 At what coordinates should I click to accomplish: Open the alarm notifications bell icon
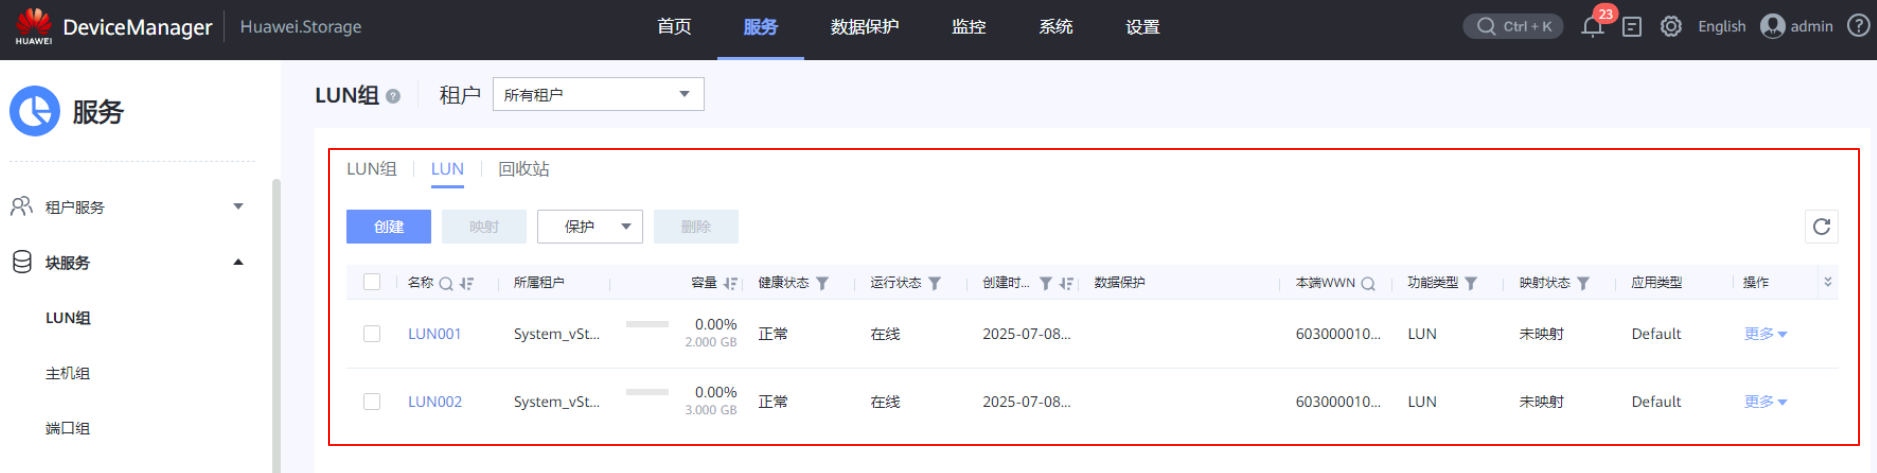1592,27
